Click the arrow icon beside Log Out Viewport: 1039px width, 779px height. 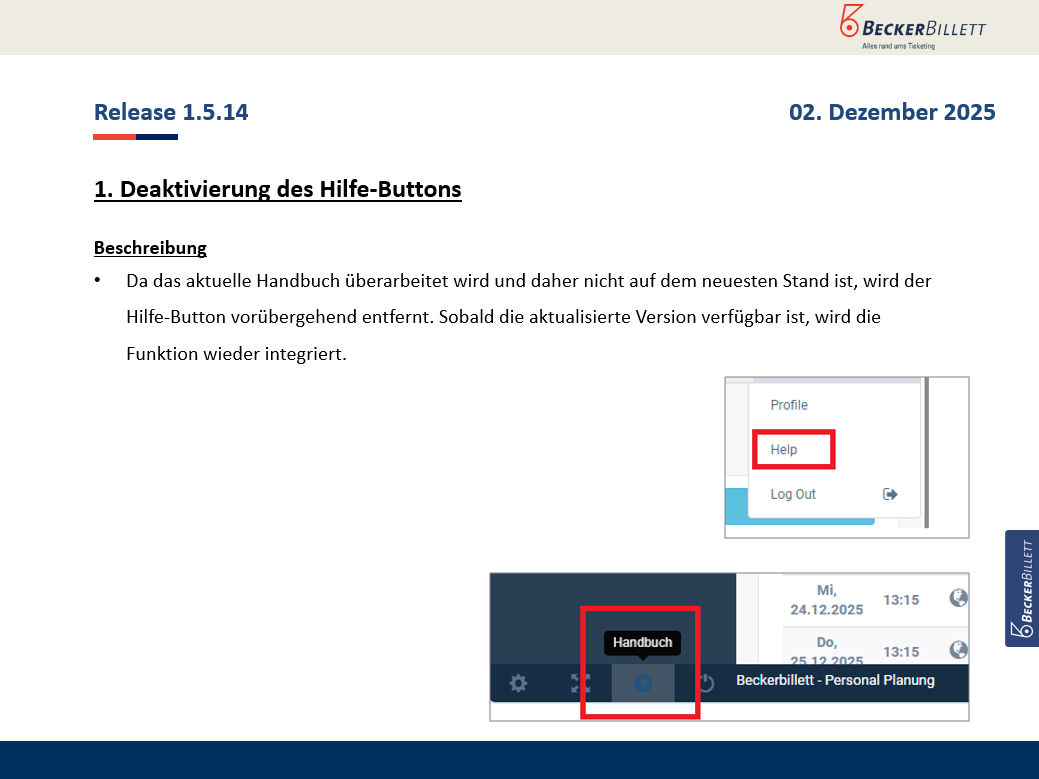tap(890, 494)
